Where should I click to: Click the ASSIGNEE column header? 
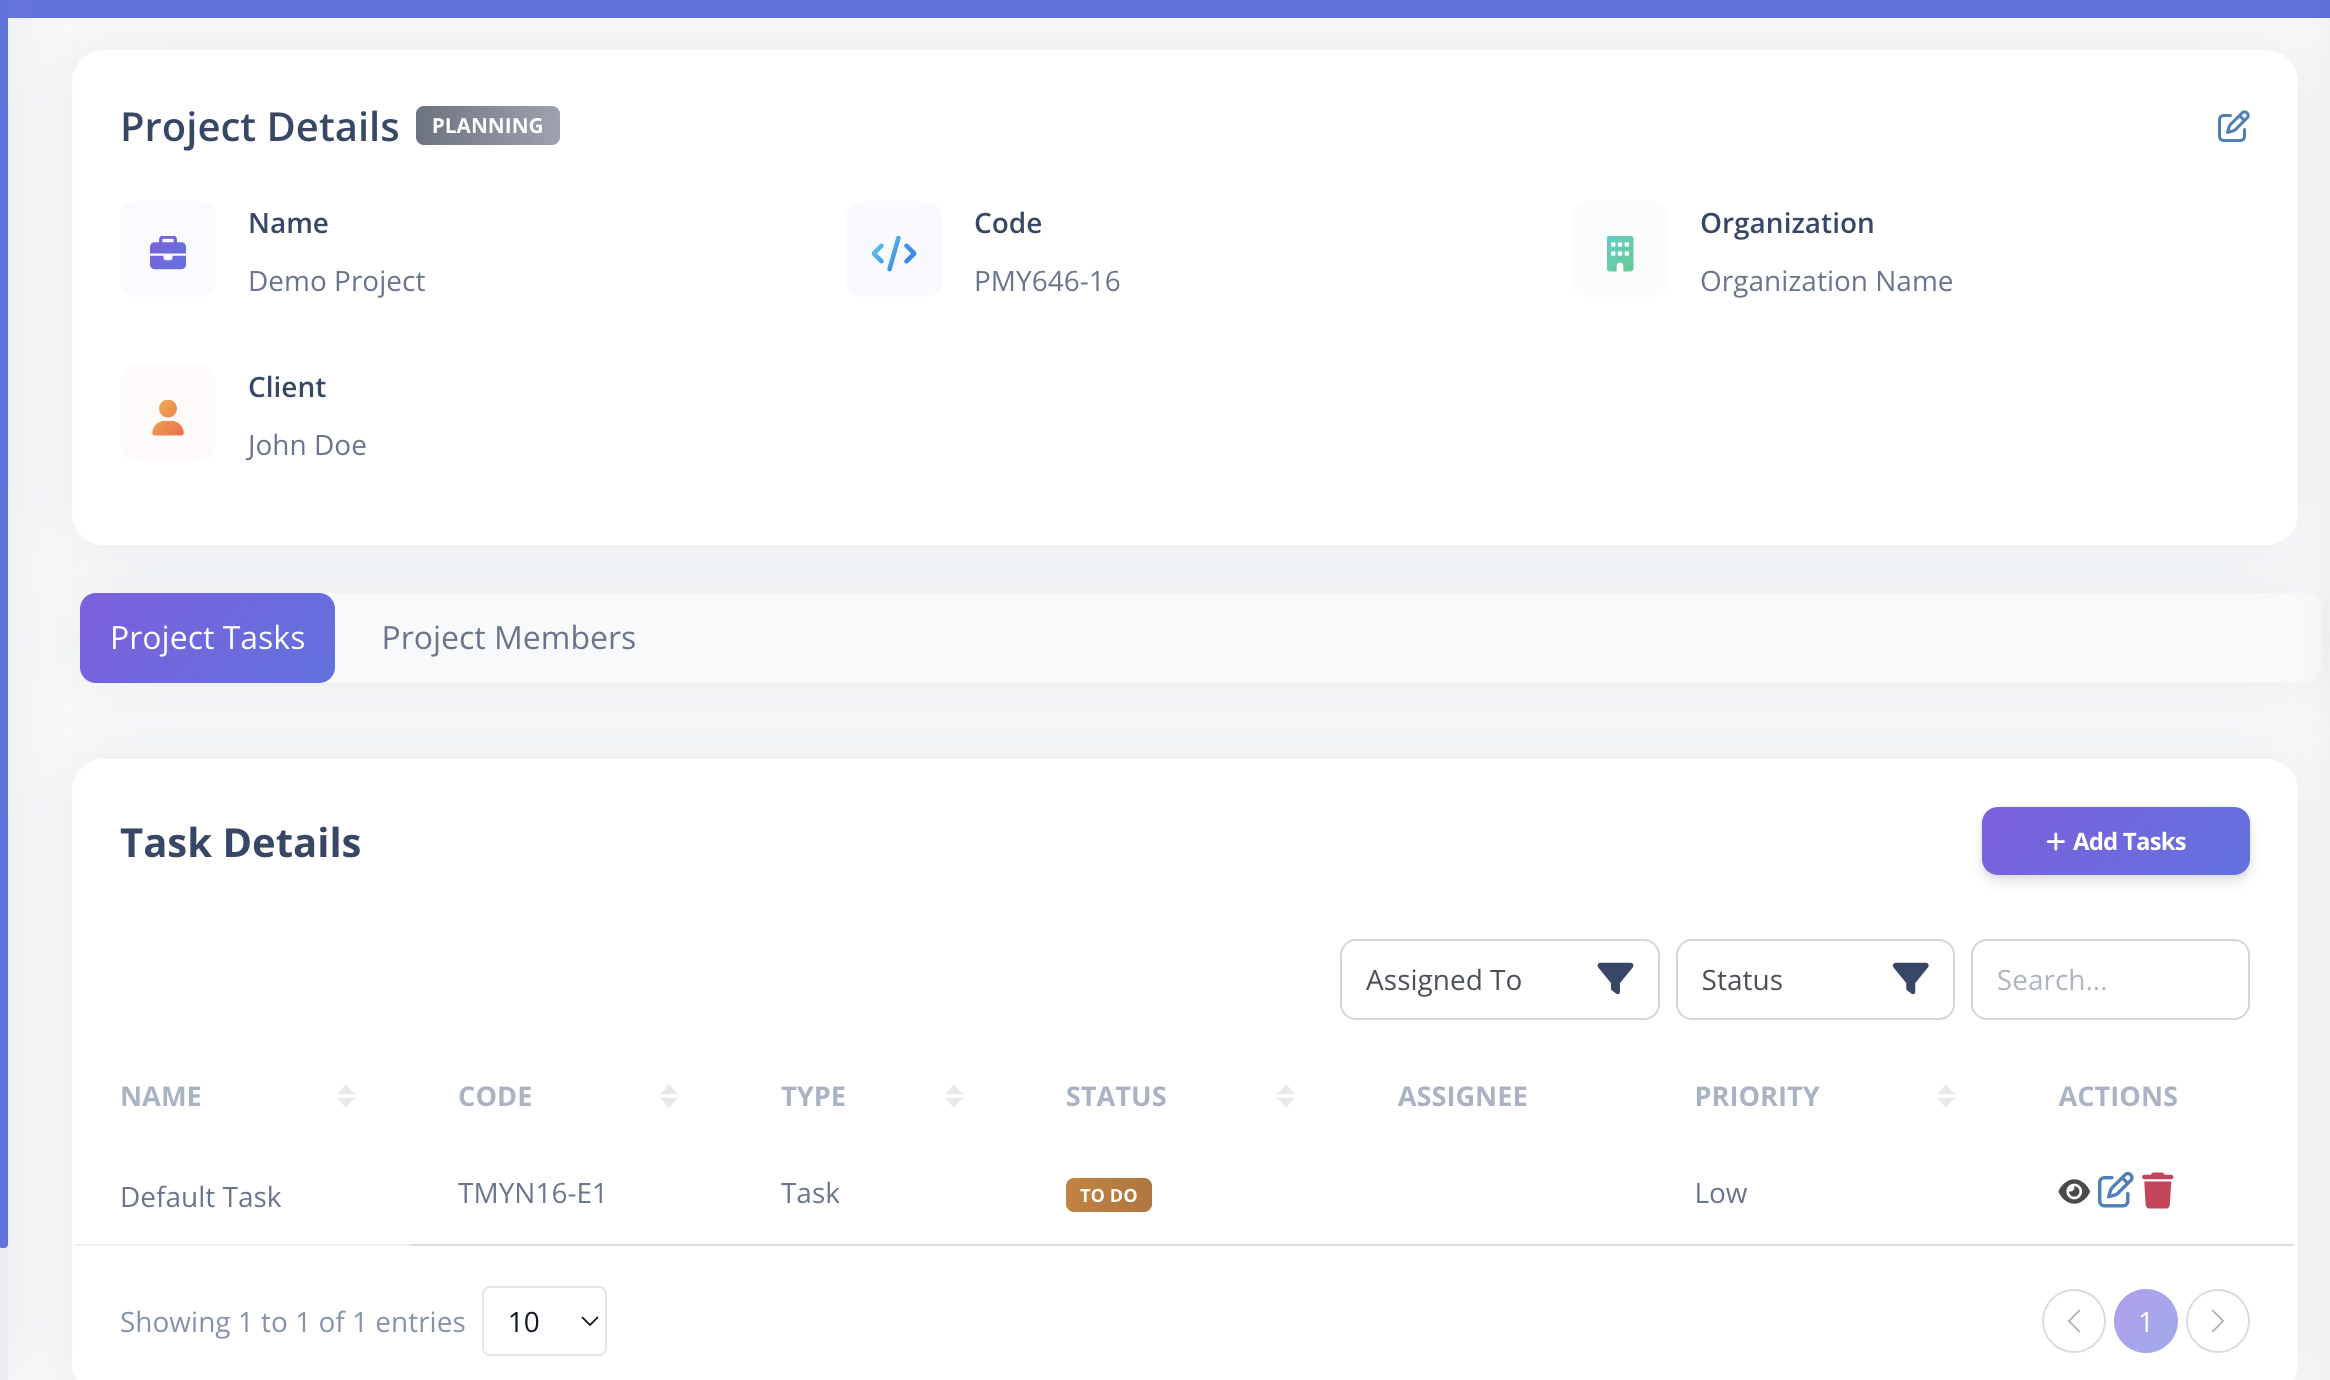coord(1462,1096)
